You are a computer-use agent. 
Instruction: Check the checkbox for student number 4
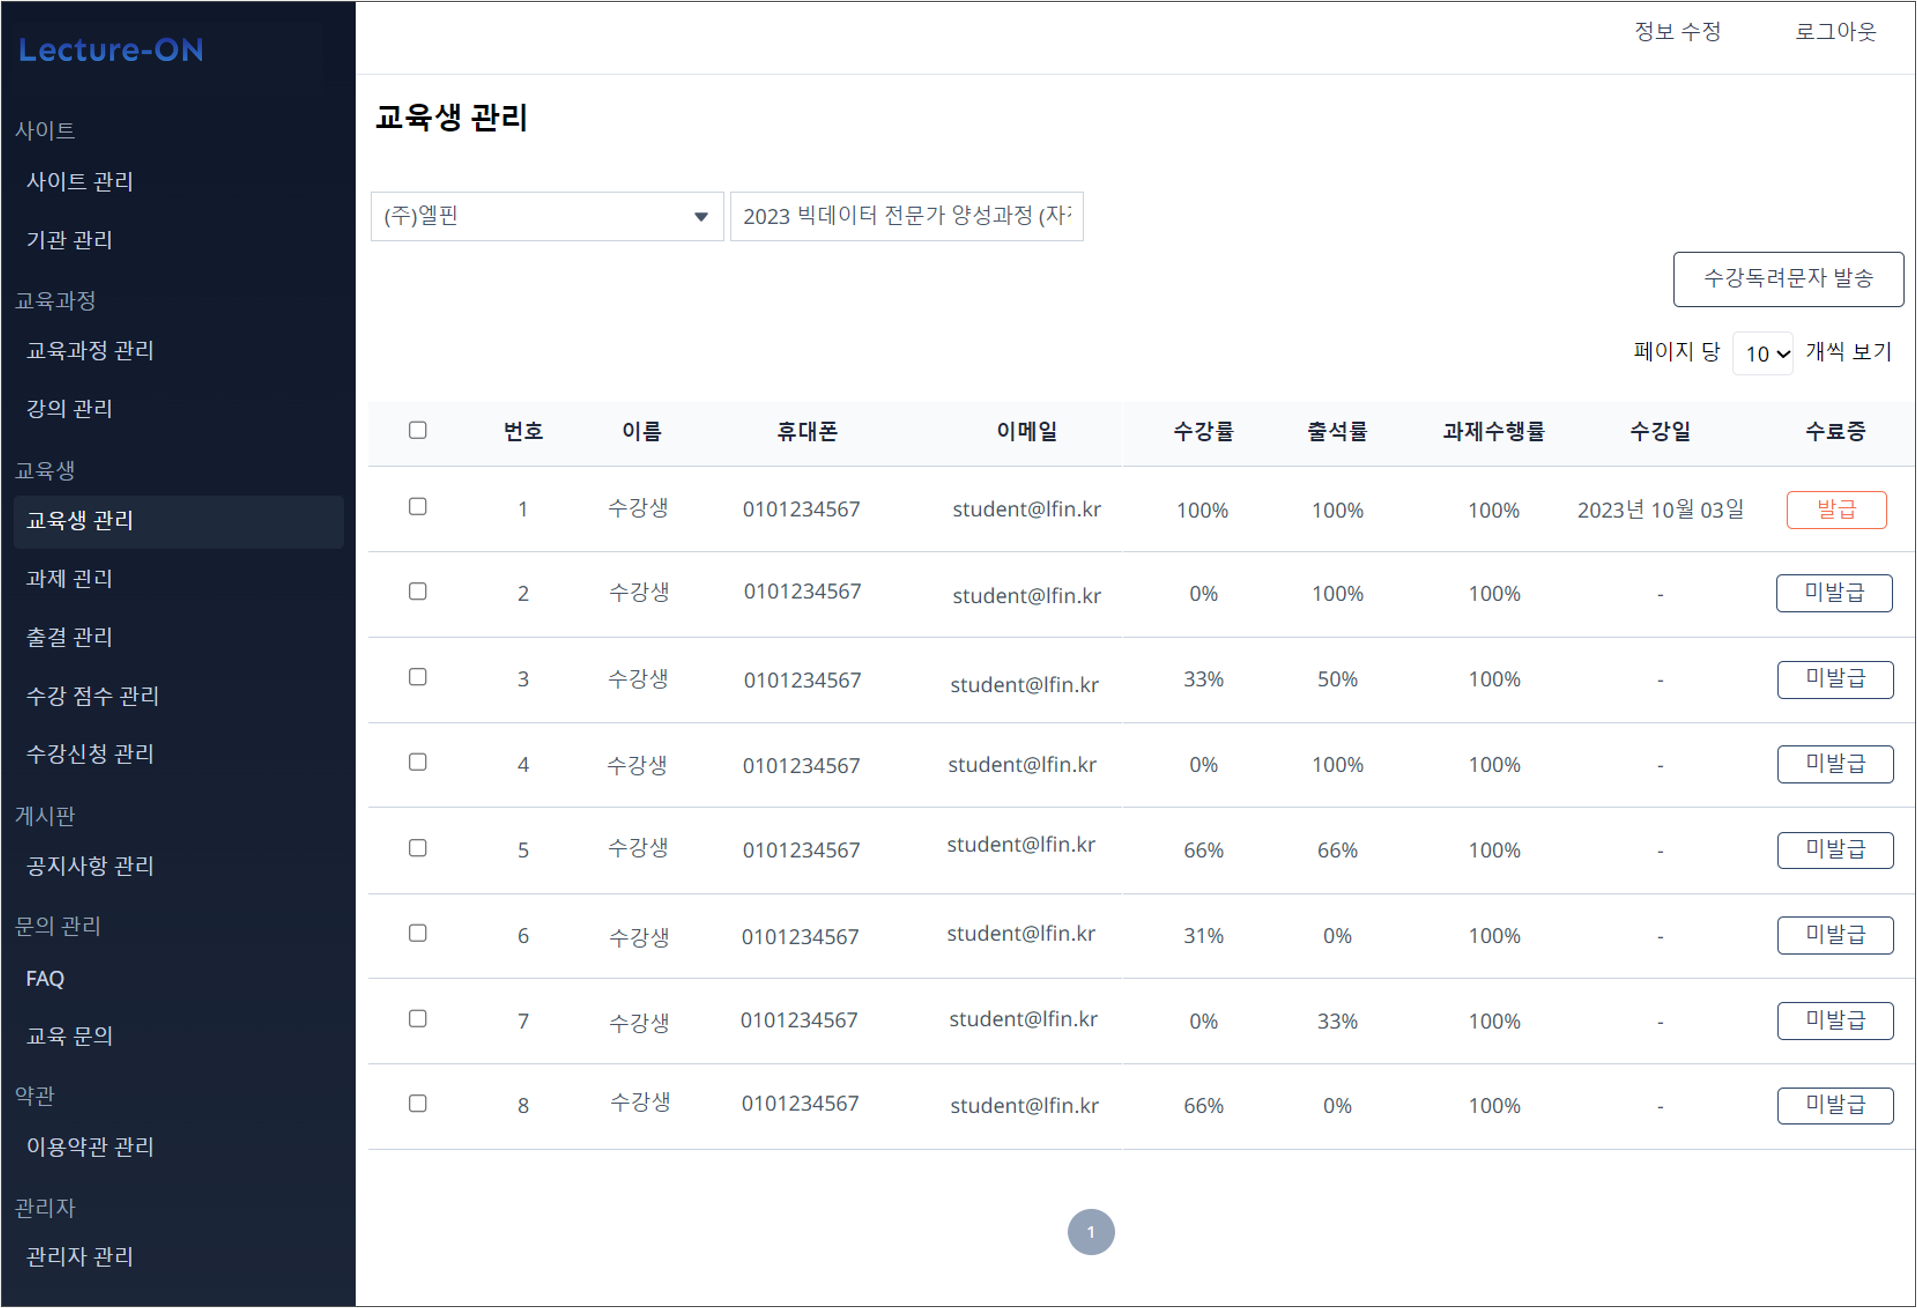(418, 762)
